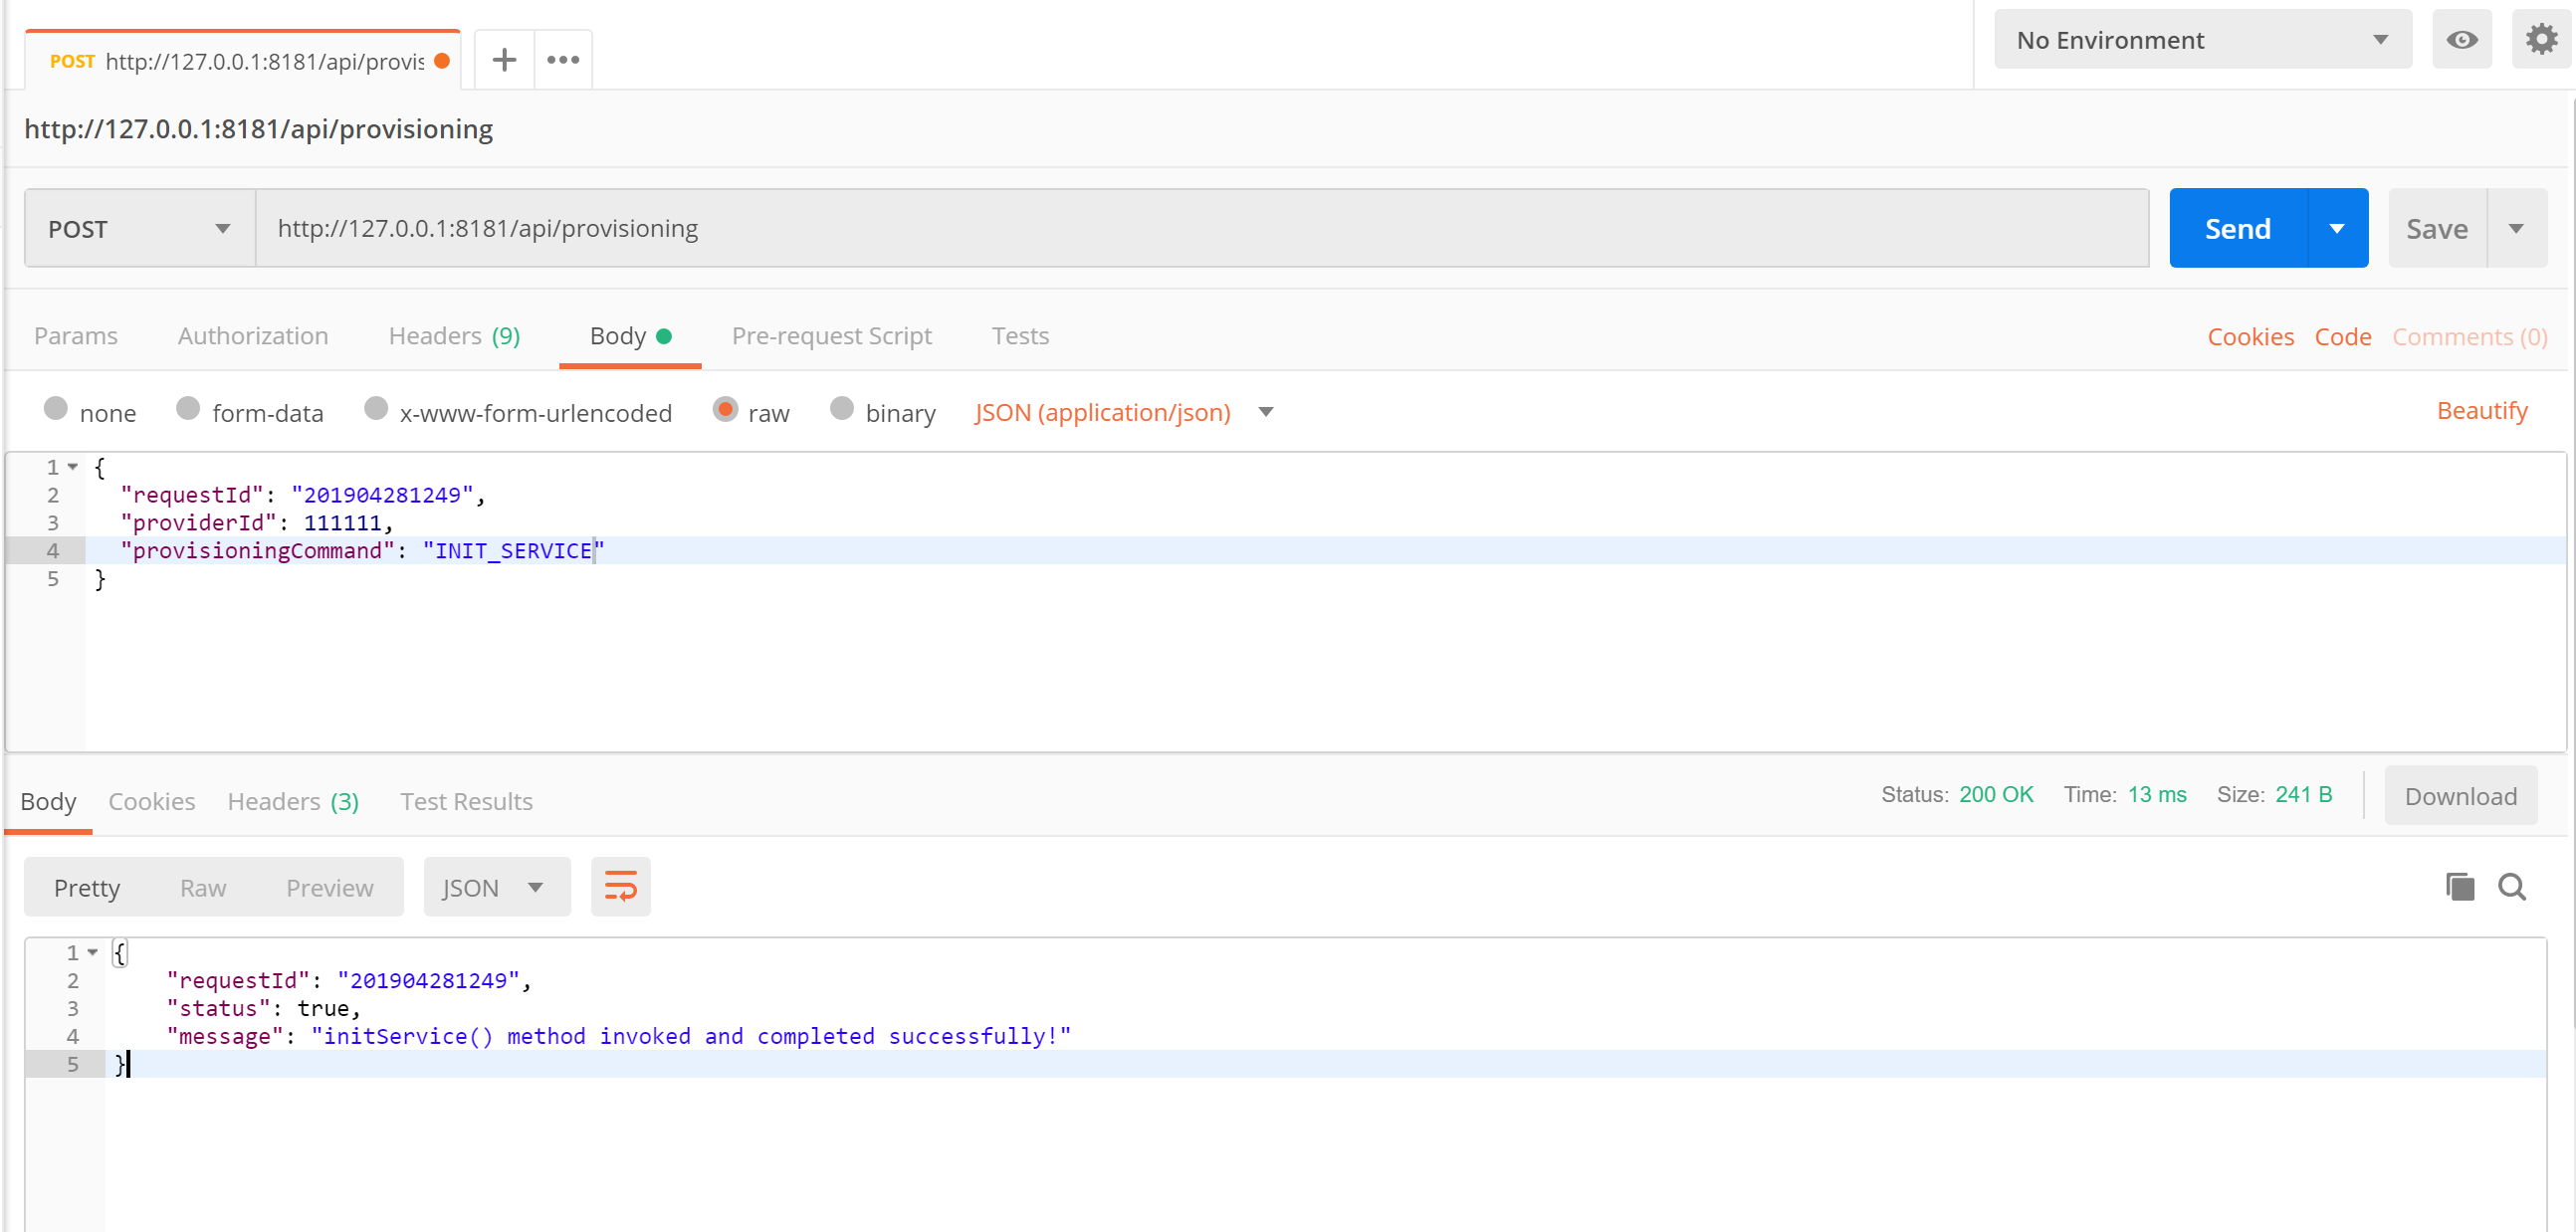Open Save button dropdown arrow

pos(2516,229)
